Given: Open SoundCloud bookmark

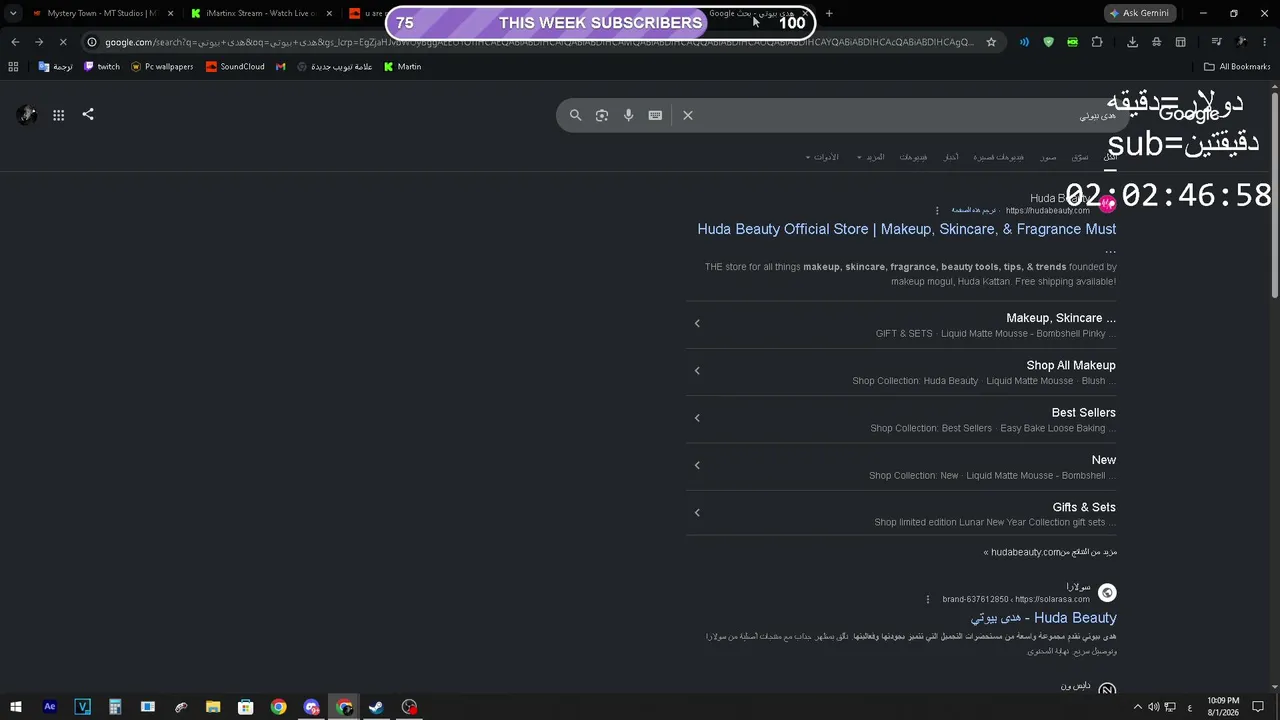Looking at the screenshot, I should pyautogui.click(x=235, y=67).
